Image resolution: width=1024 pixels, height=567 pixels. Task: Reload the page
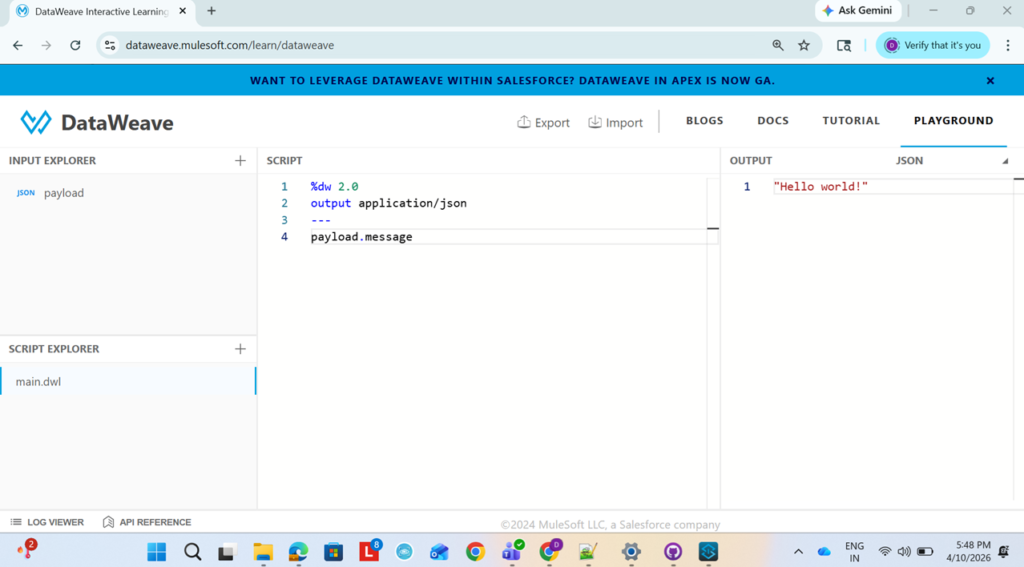pyautogui.click(x=75, y=45)
